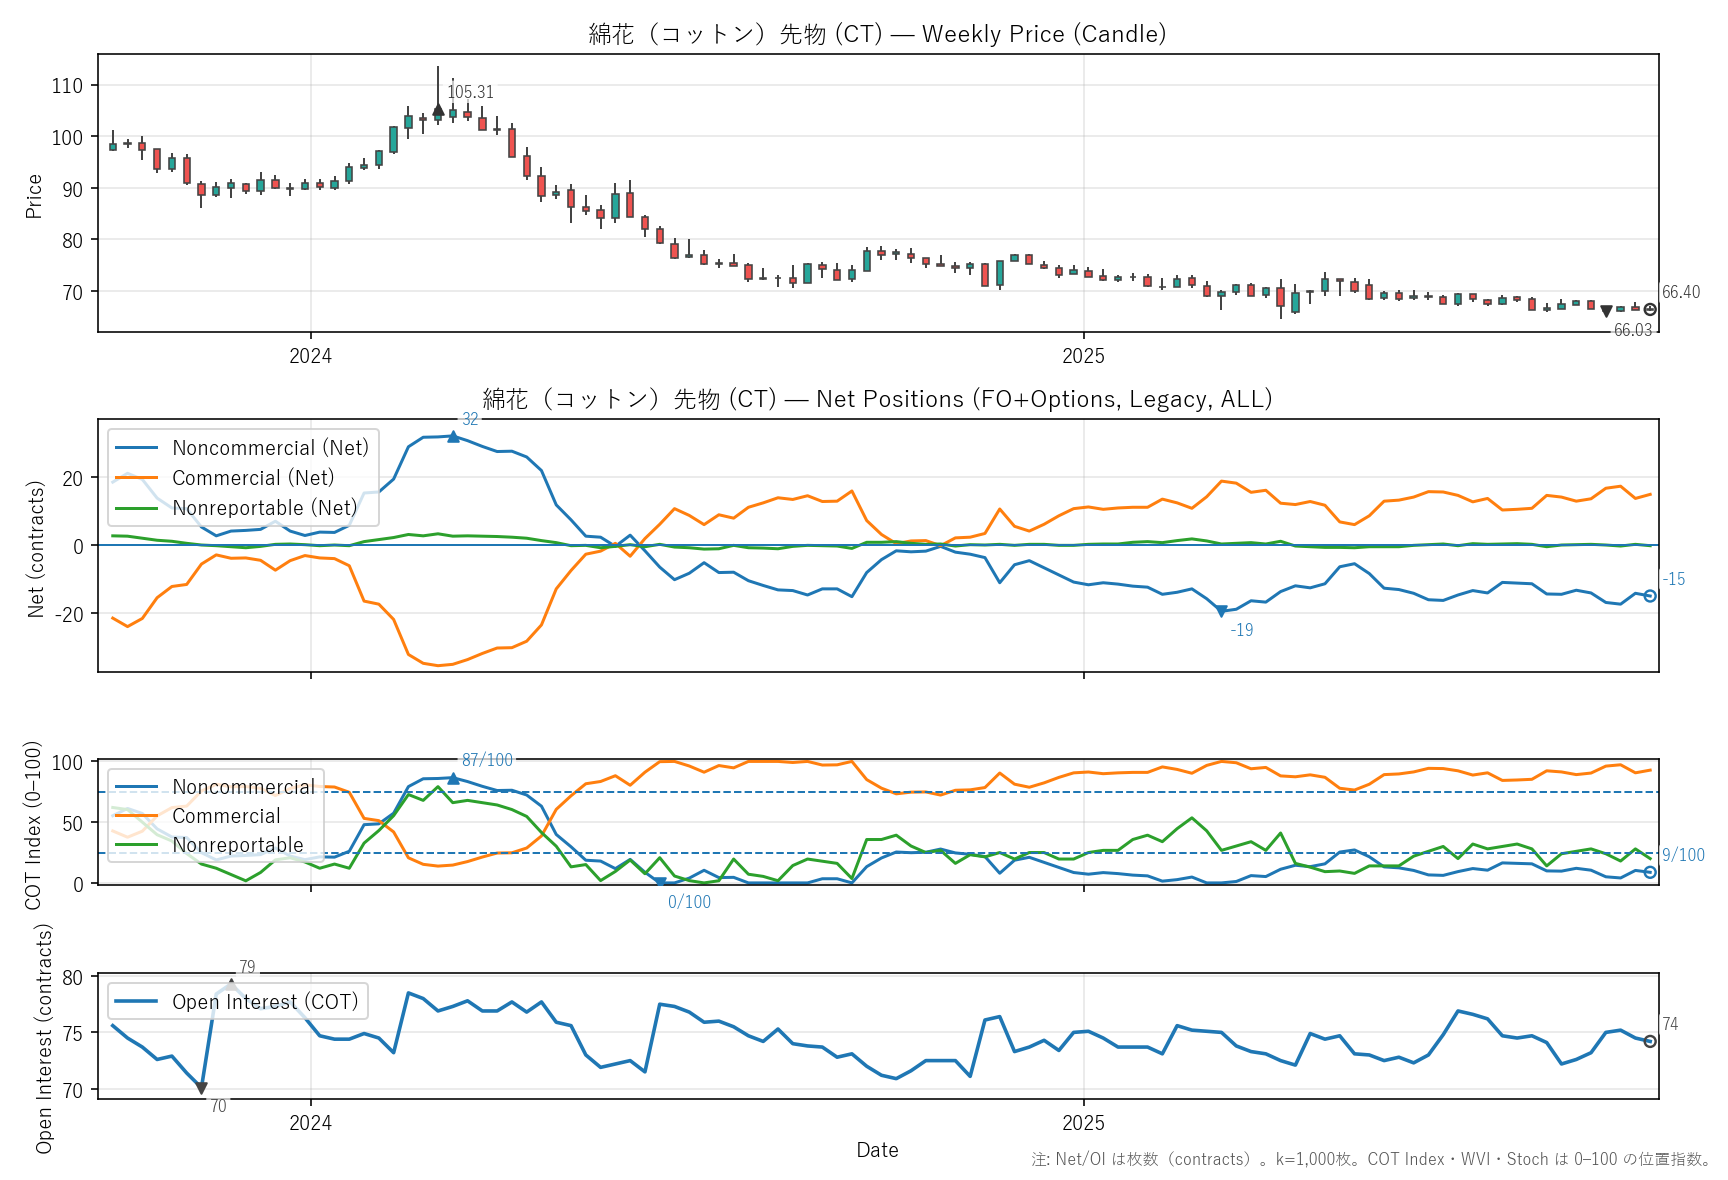The width and height of the screenshot is (1728, 1180).
Task: Click the price low triangle marker near 66.03
Action: tap(1606, 312)
